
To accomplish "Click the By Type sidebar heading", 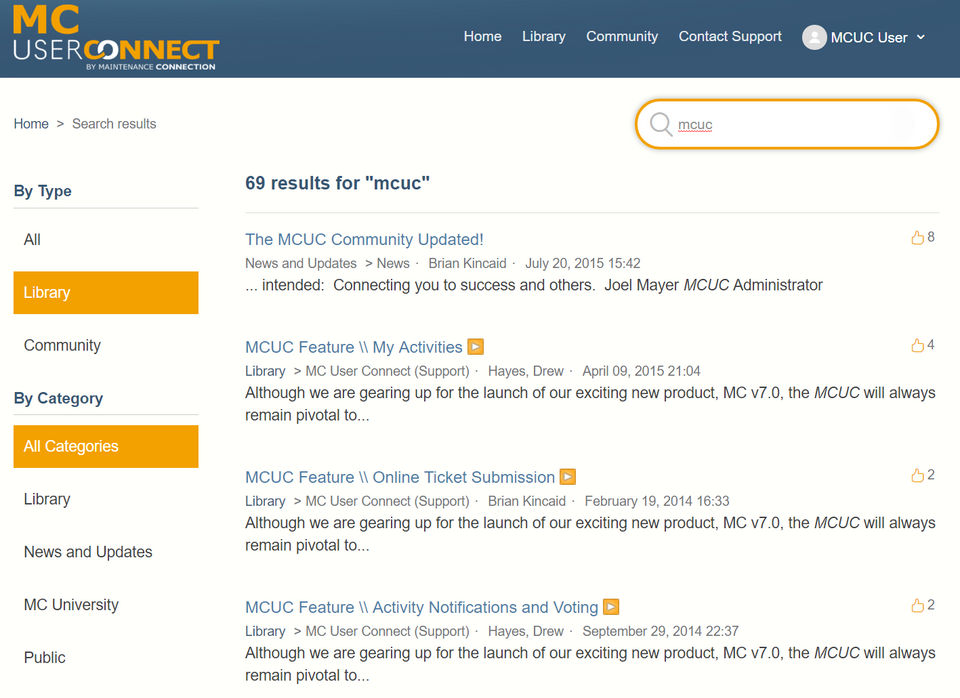I will pos(42,191).
